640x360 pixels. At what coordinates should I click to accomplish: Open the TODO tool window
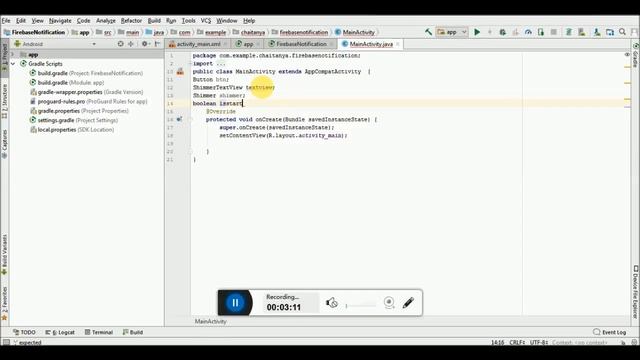tap(24, 332)
